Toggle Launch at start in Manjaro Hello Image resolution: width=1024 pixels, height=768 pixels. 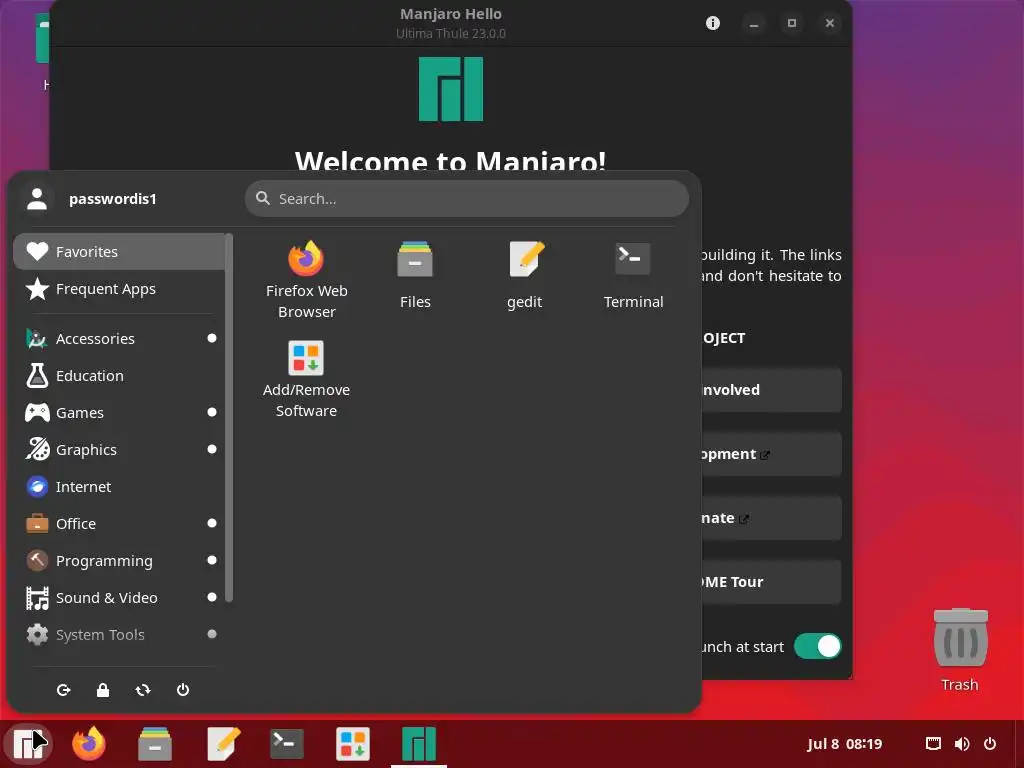tap(817, 646)
